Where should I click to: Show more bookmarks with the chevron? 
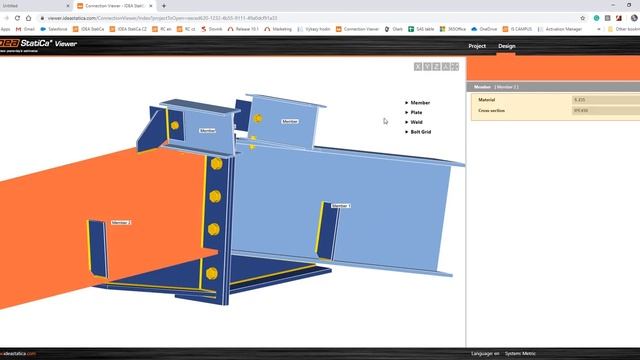599,29
